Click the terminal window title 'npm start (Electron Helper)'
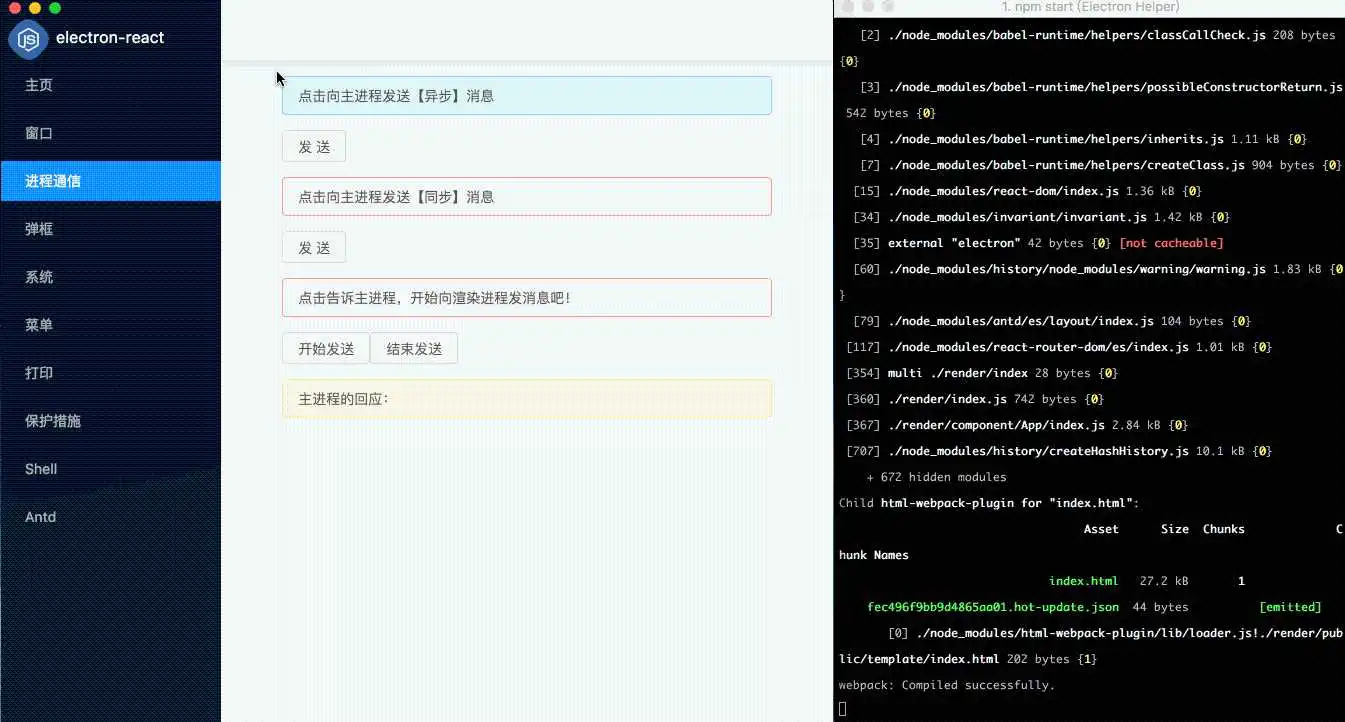1345x722 pixels. [x=1090, y=7]
